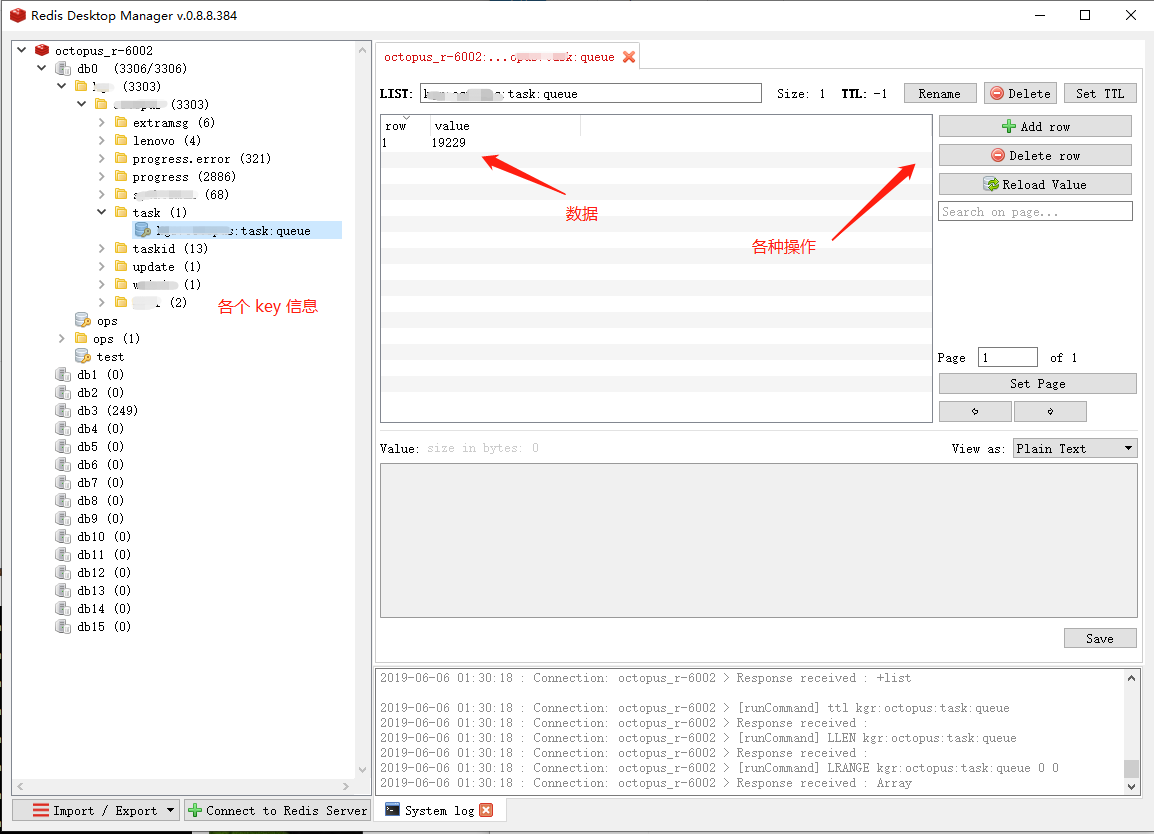This screenshot has height=834, width=1154.
Task: Click Connect to Redis Server button
Action: [x=277, y=810]
